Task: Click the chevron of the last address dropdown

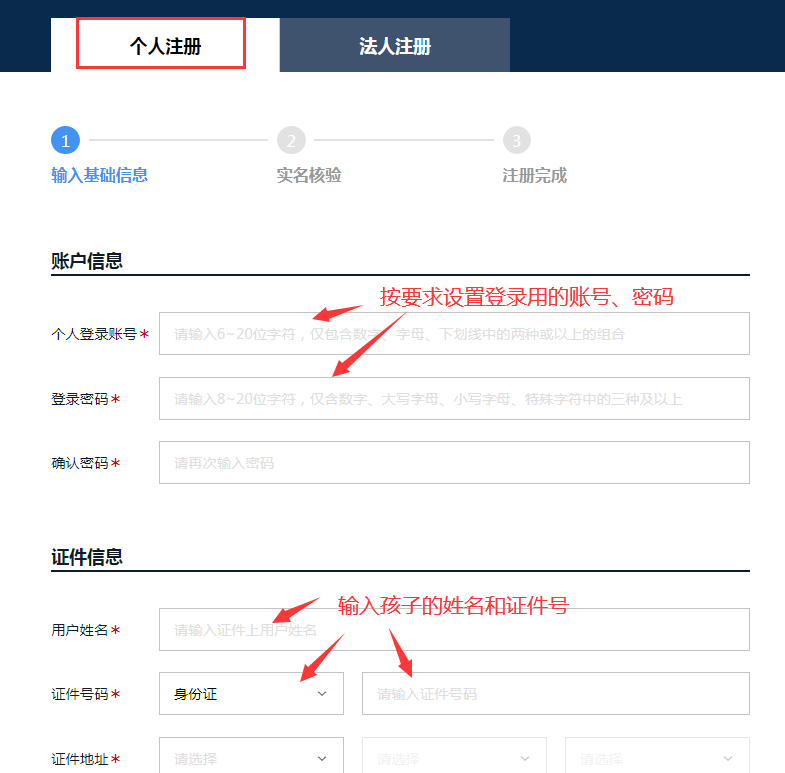Action: tap(728, 759)
